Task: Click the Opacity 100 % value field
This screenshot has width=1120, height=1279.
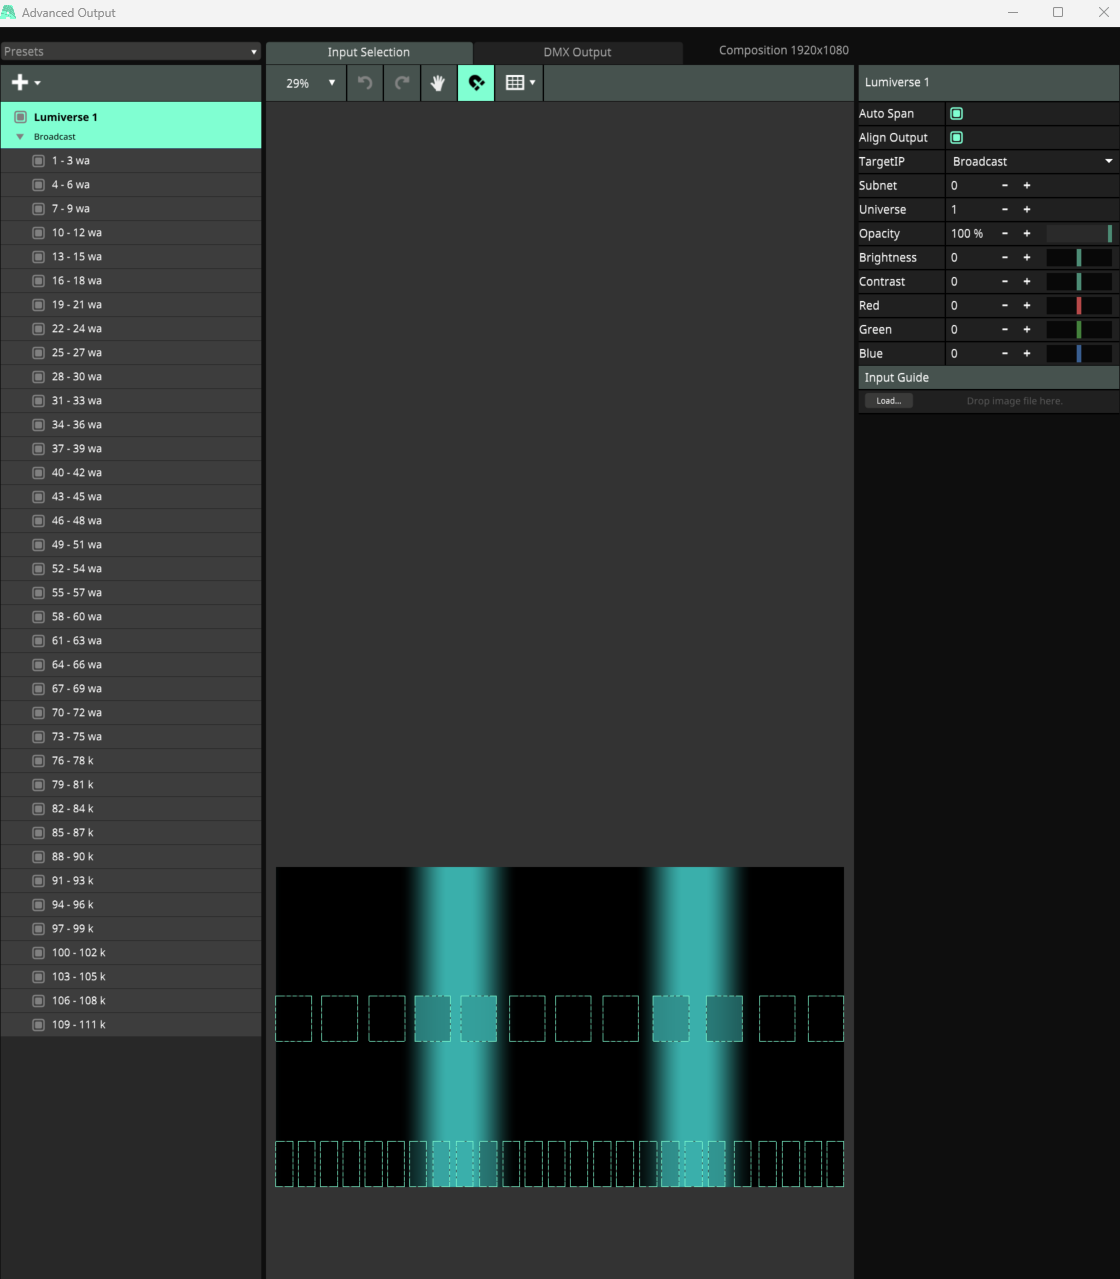Action: 970,234
